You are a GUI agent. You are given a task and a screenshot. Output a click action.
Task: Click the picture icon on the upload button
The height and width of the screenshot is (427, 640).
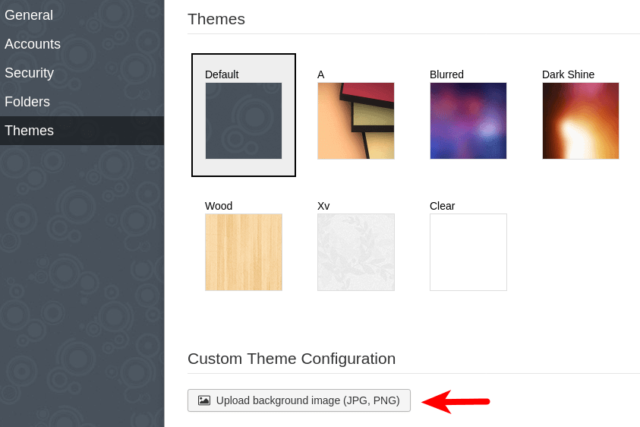204,401
